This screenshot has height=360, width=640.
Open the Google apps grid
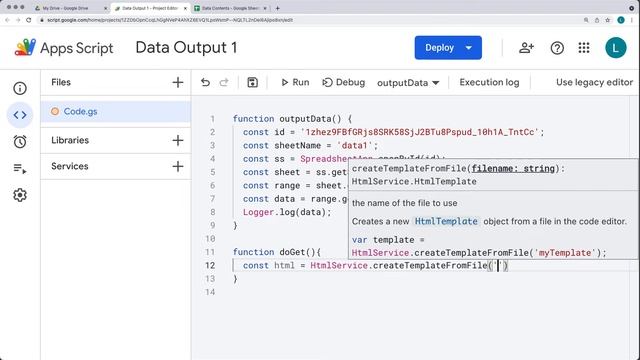tap(584, 48)
